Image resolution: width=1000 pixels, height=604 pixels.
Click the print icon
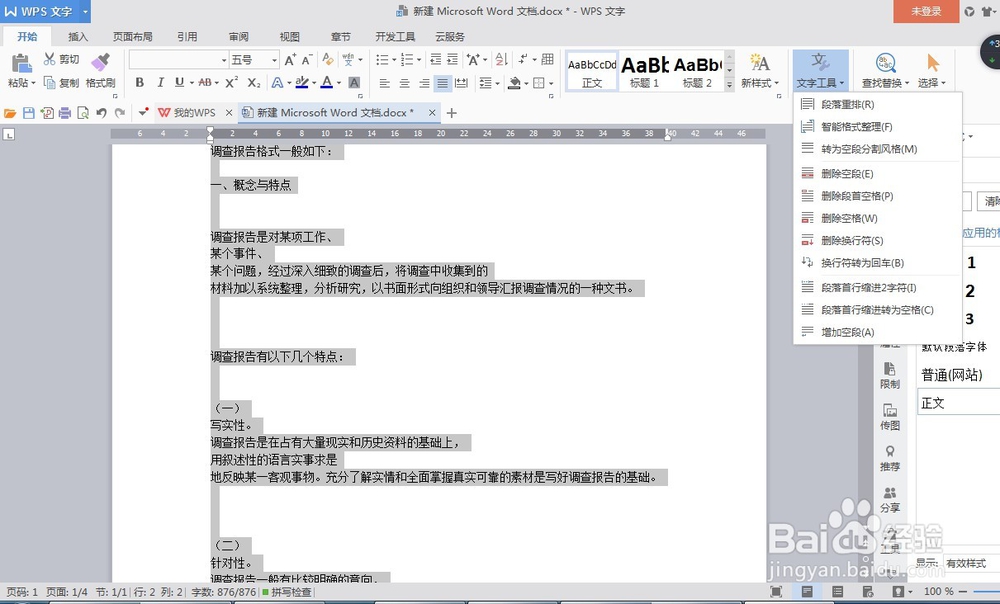pos(64,113)
